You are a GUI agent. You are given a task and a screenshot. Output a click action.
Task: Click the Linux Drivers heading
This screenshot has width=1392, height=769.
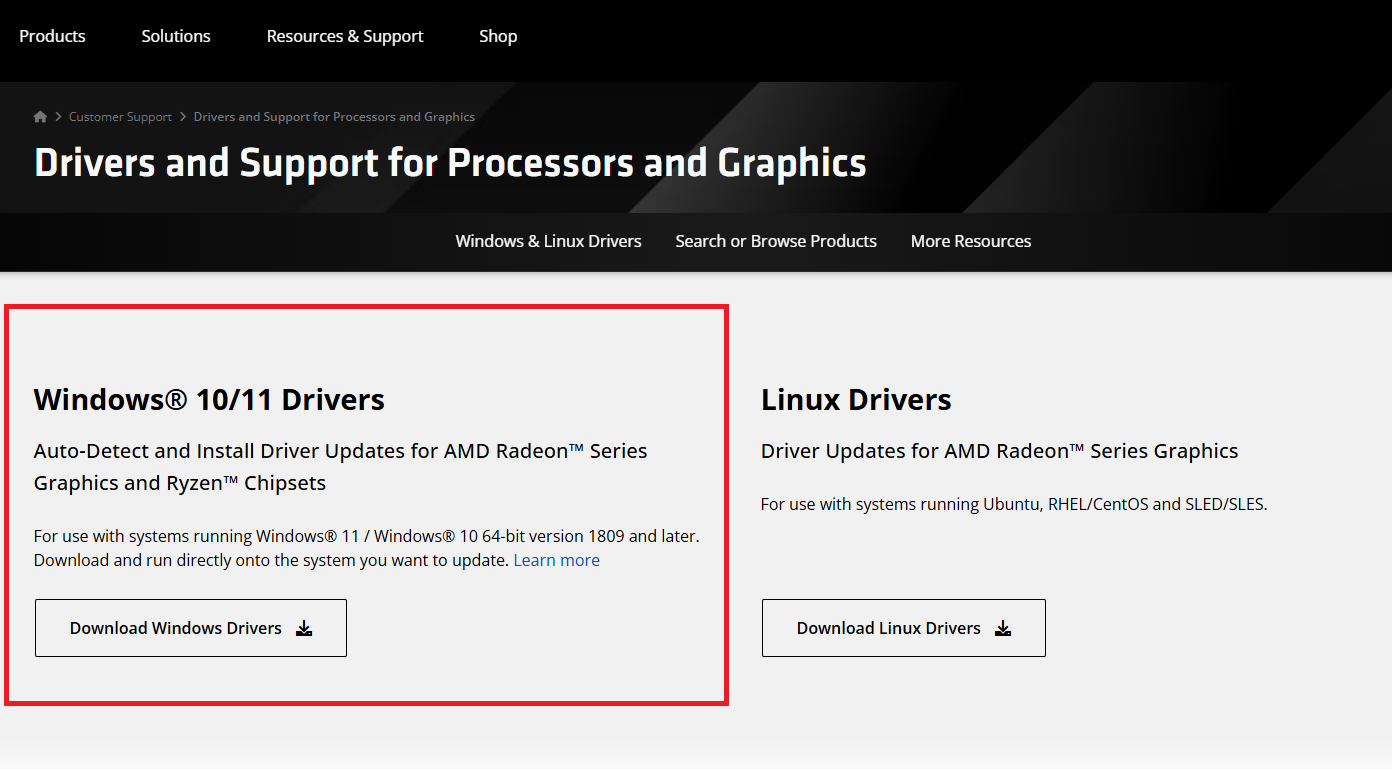pos(856,399)
